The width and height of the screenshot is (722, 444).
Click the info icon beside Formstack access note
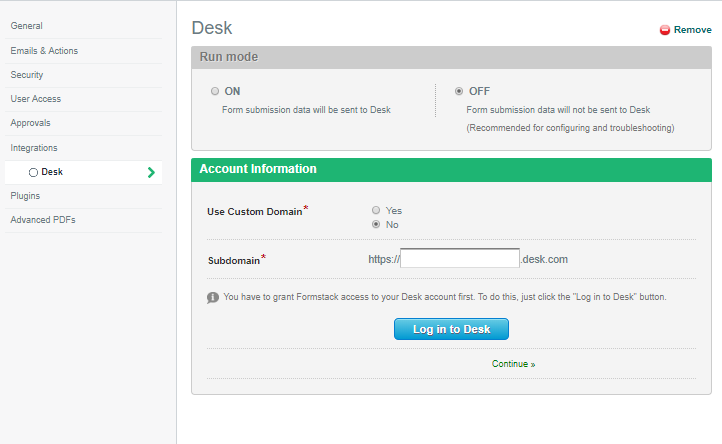[x=213, y=297]
